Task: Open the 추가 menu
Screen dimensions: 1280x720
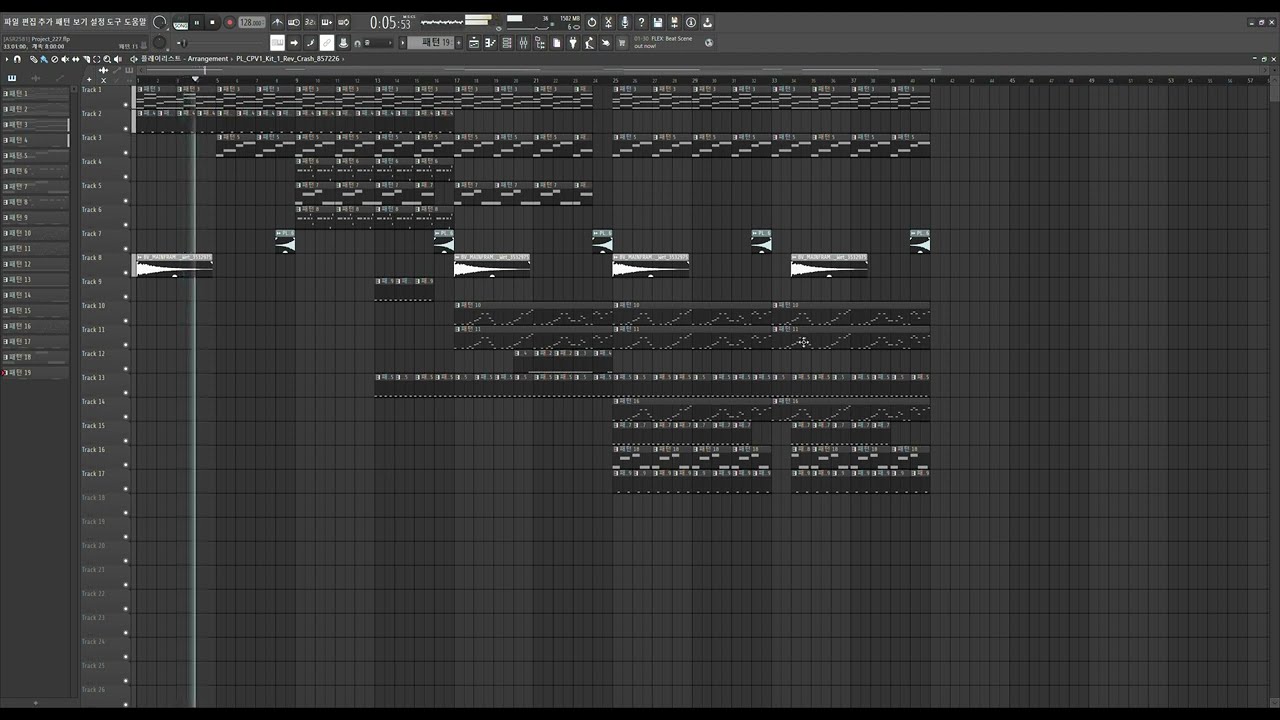Action: pyautogui.click(x=45, y=22)
